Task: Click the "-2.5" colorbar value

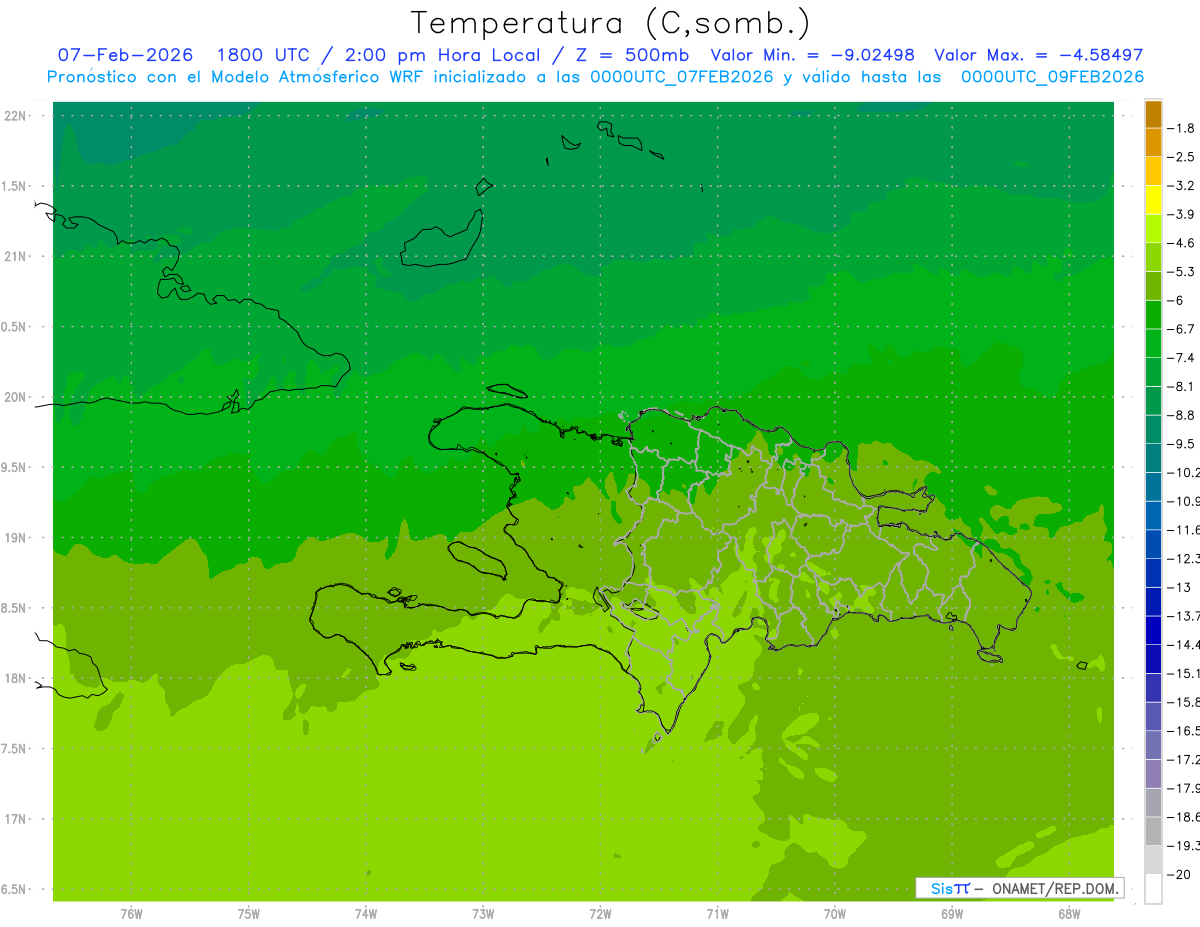Action: (x=1181, y=157)
